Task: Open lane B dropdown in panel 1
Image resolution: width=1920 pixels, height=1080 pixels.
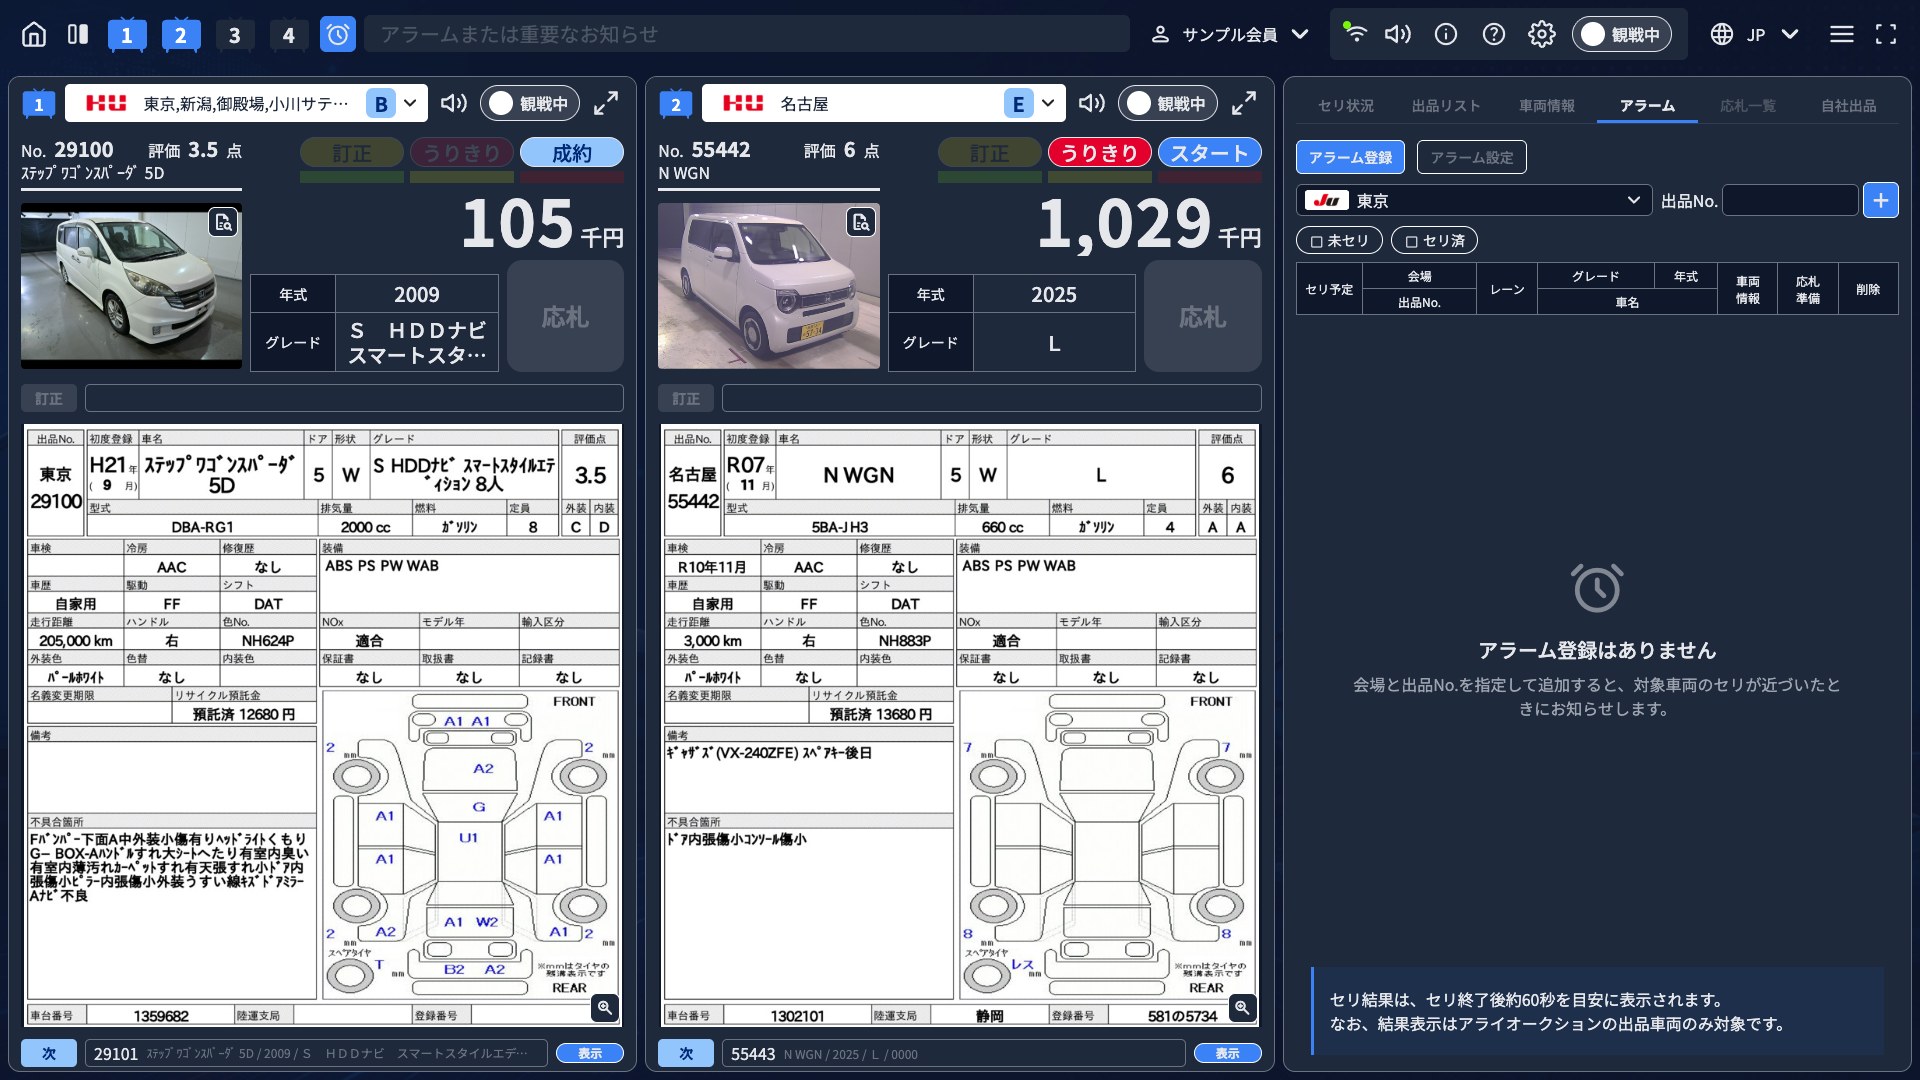Action: pos(395,103)
